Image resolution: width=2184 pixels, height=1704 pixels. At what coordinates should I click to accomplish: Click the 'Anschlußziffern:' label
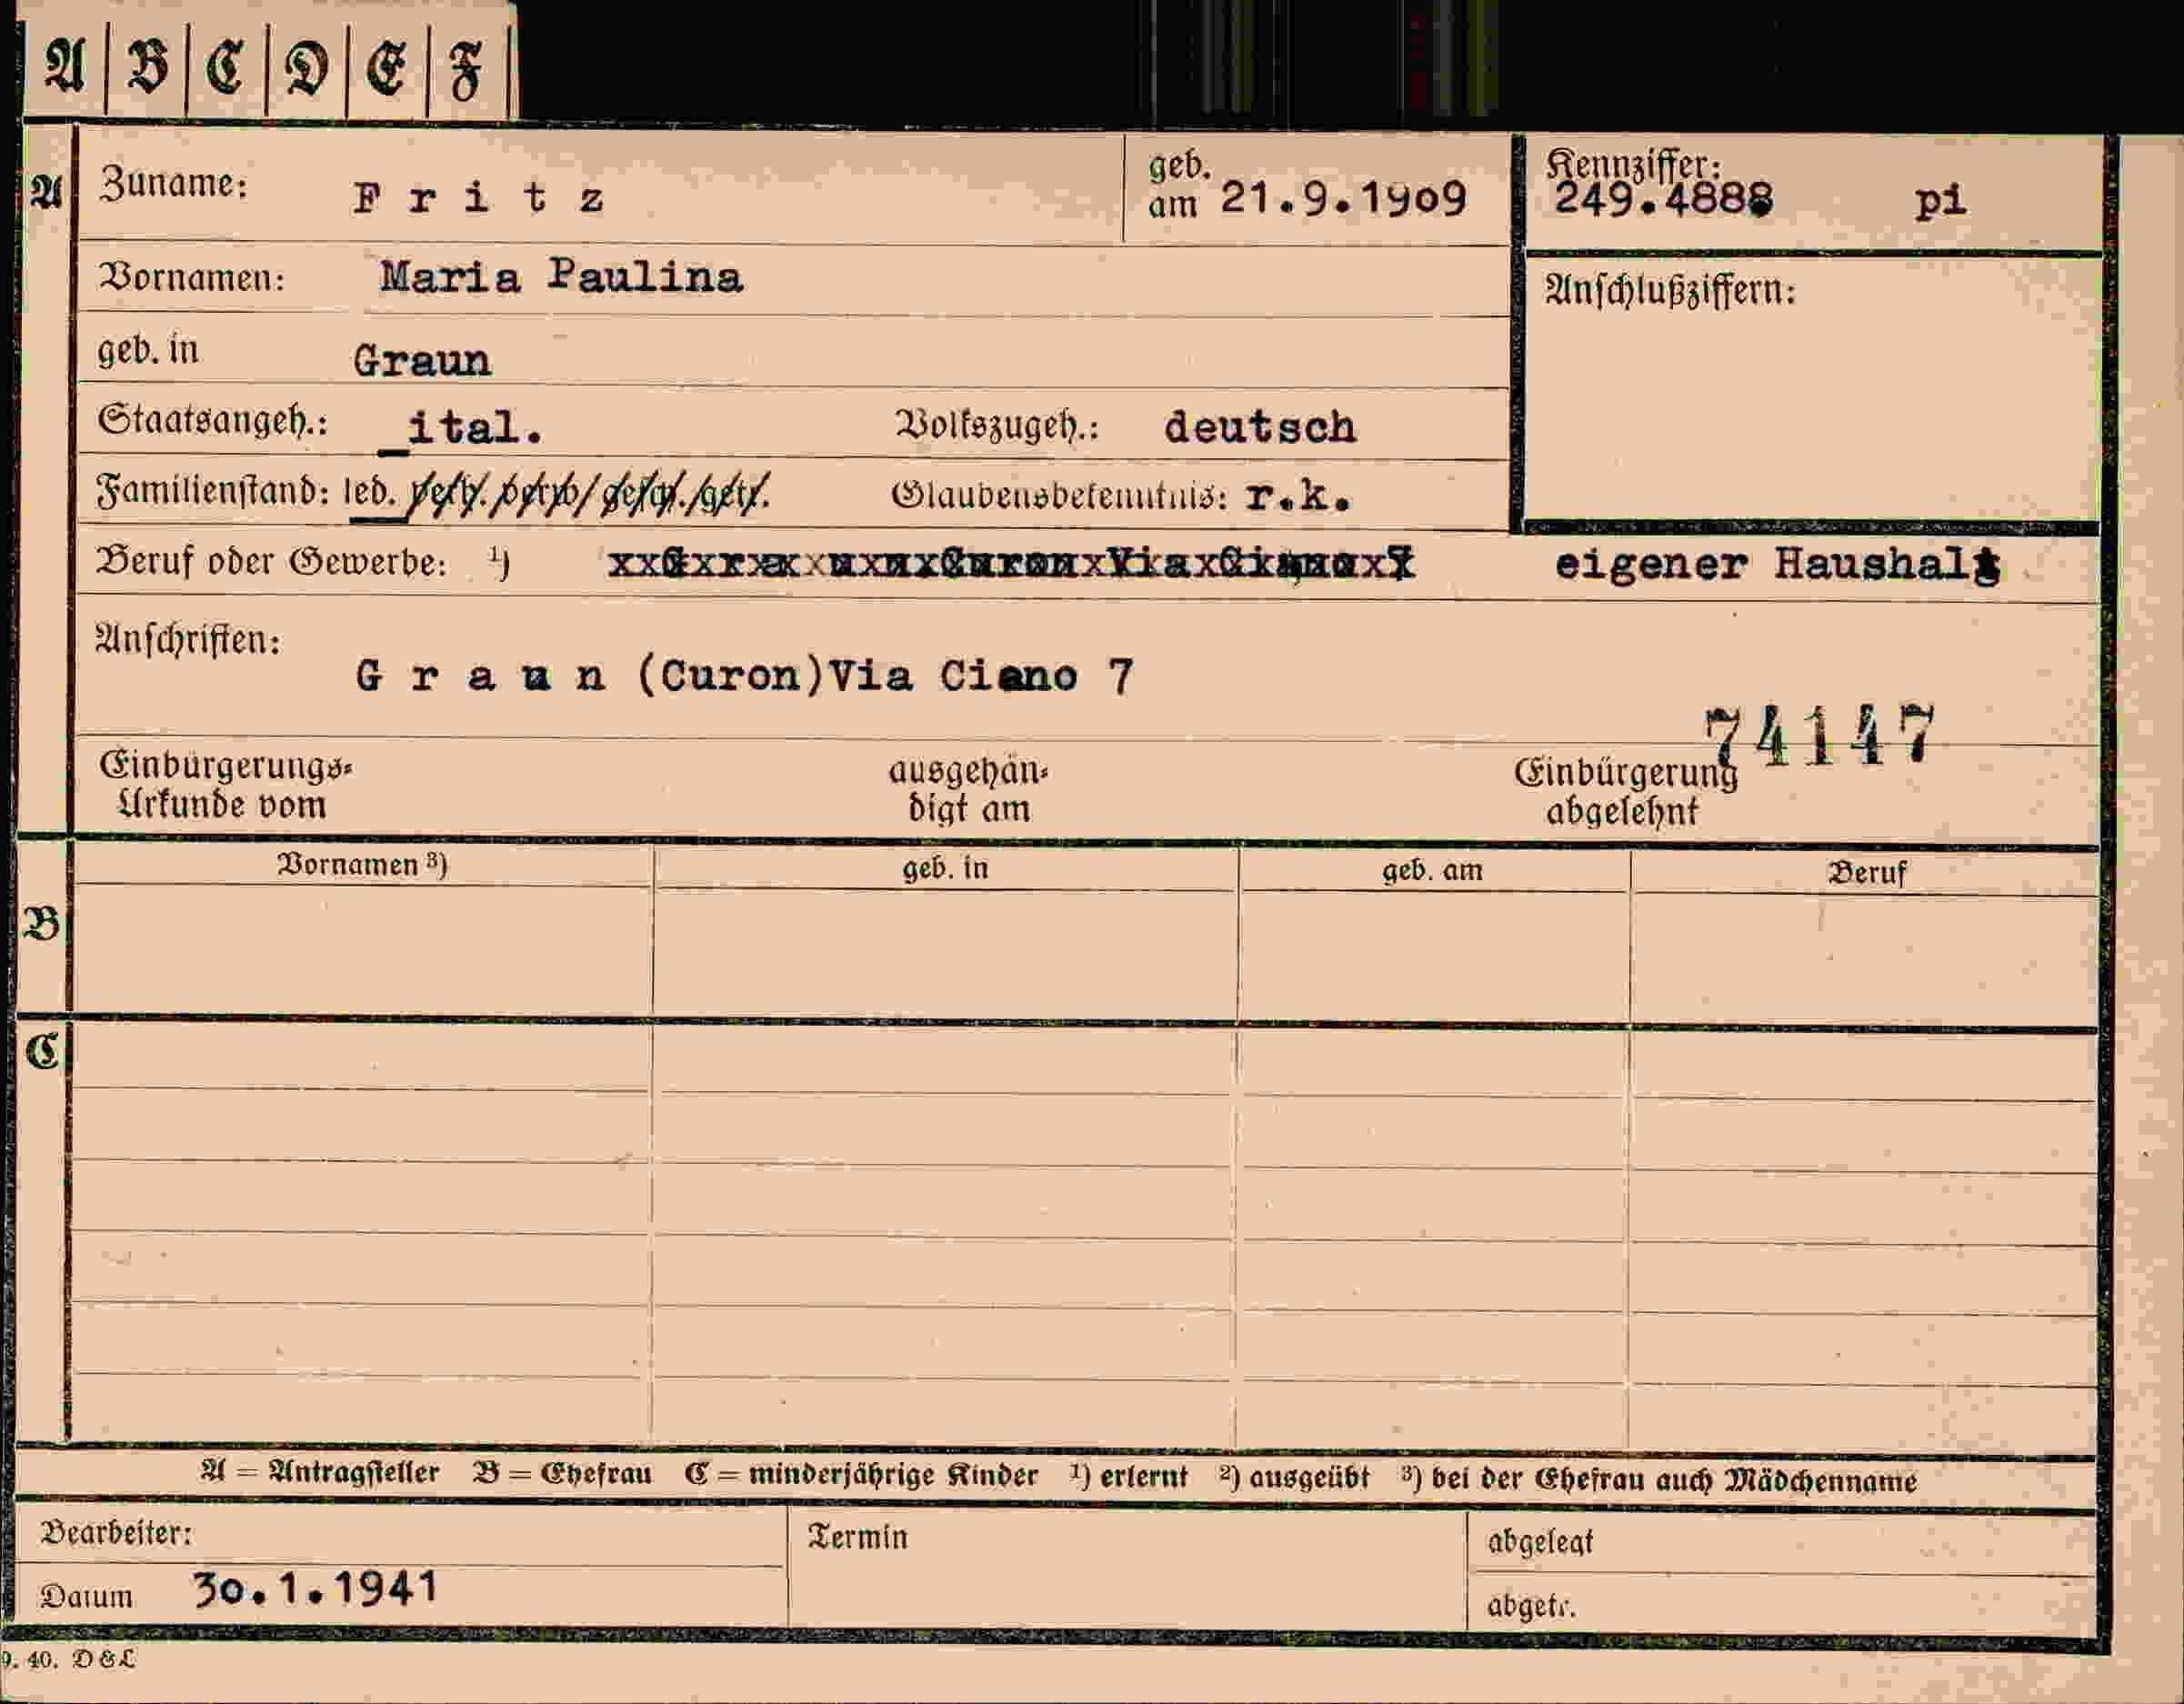coord(1670,291)
